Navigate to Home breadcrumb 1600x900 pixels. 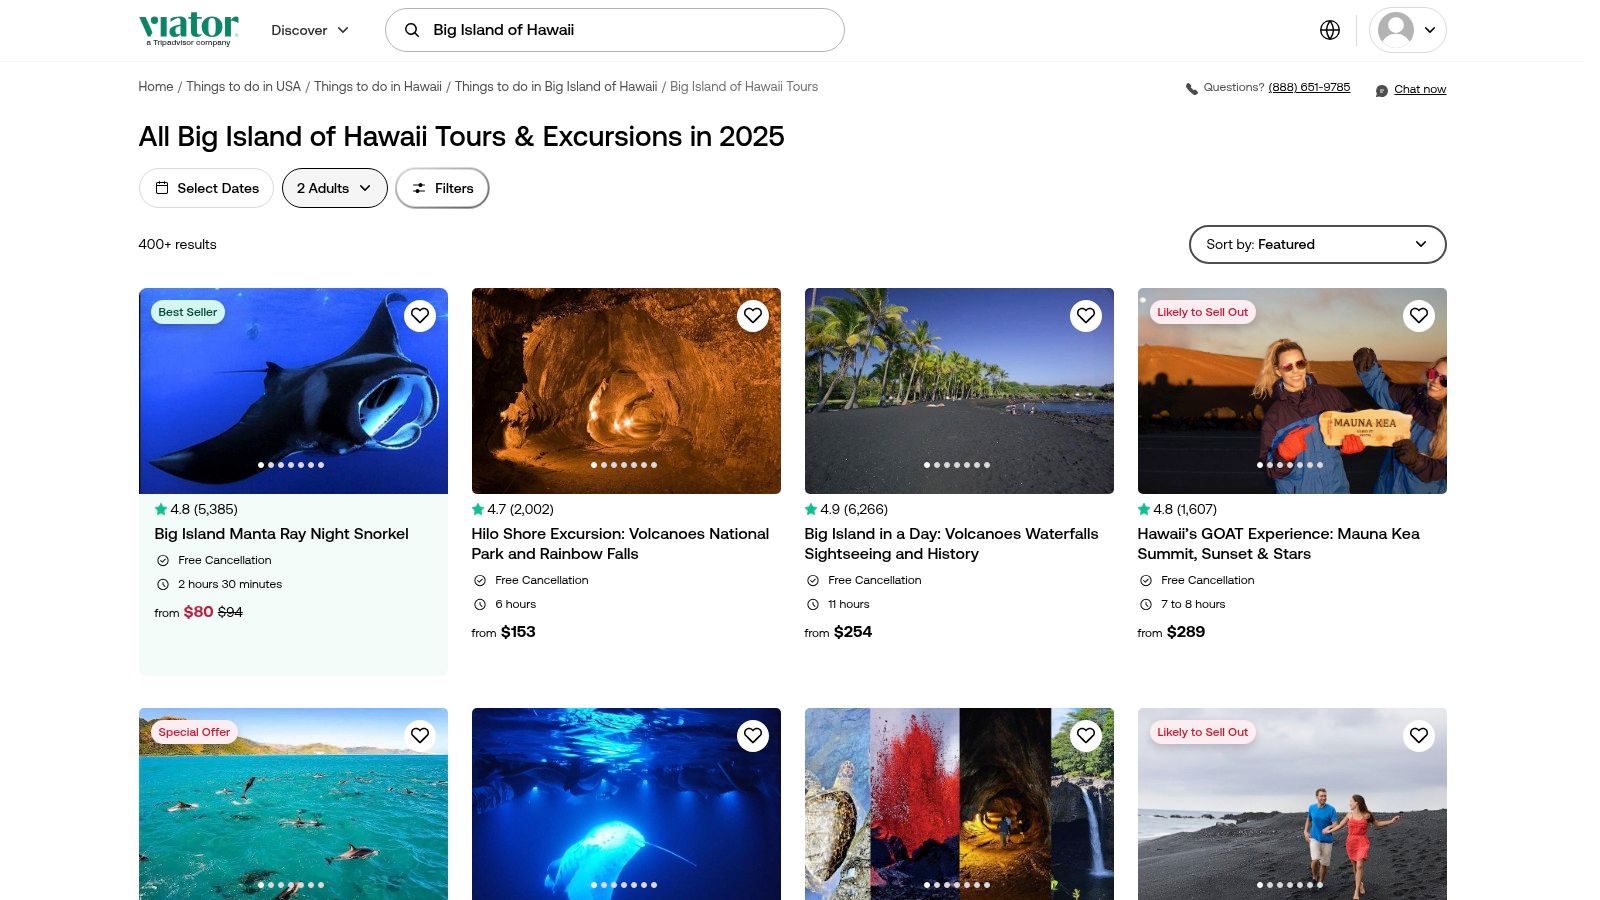click(155, 87)
